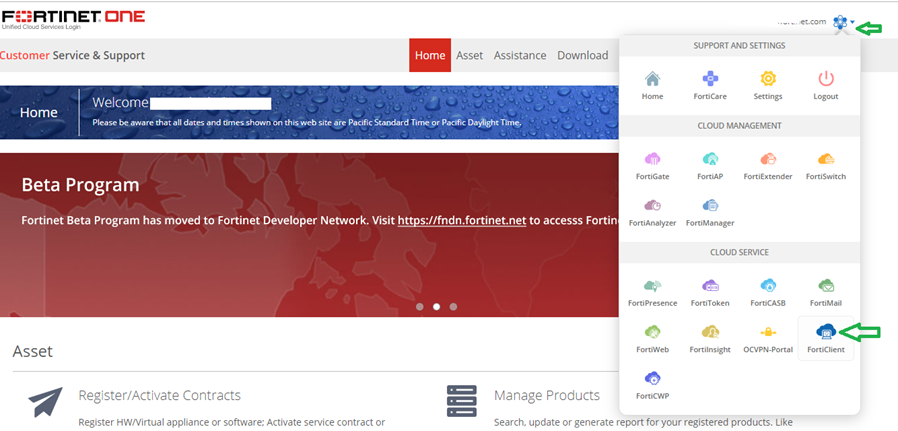
Task: Show the first carousel slide dot
Action: (x=420, y=307)
